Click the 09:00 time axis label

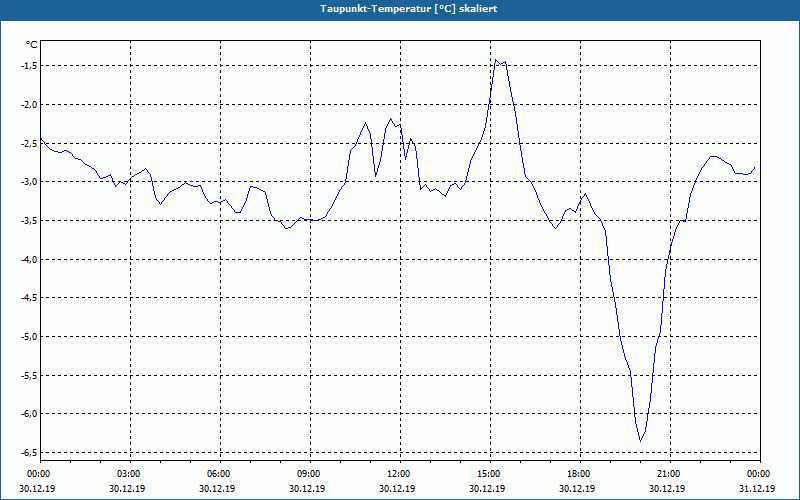pos(308,474)
